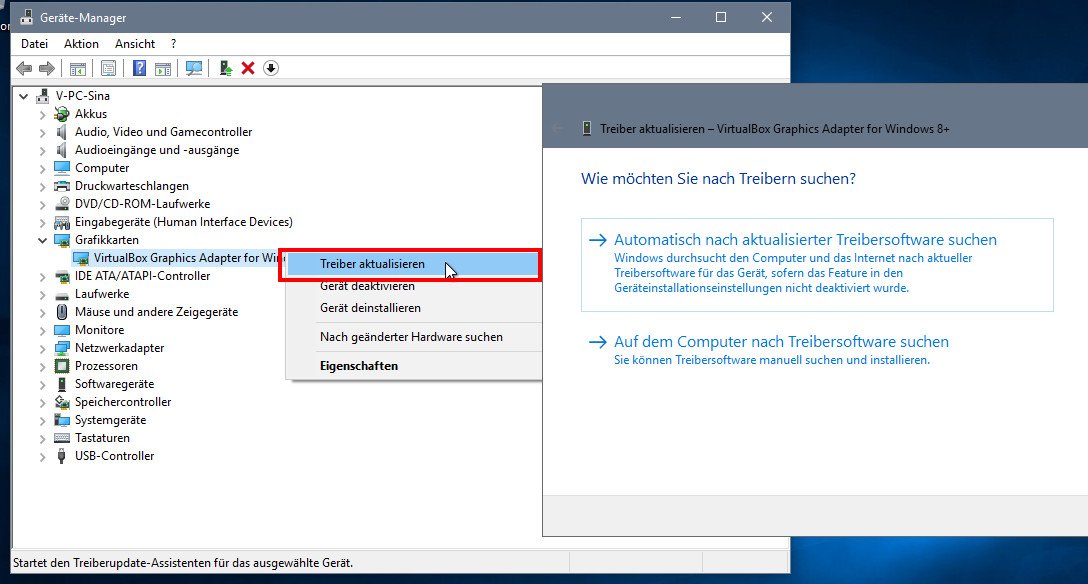The image size is (1088, 584).
Task: Open the Ansicht menu
Action: click(x=135, y=43)
